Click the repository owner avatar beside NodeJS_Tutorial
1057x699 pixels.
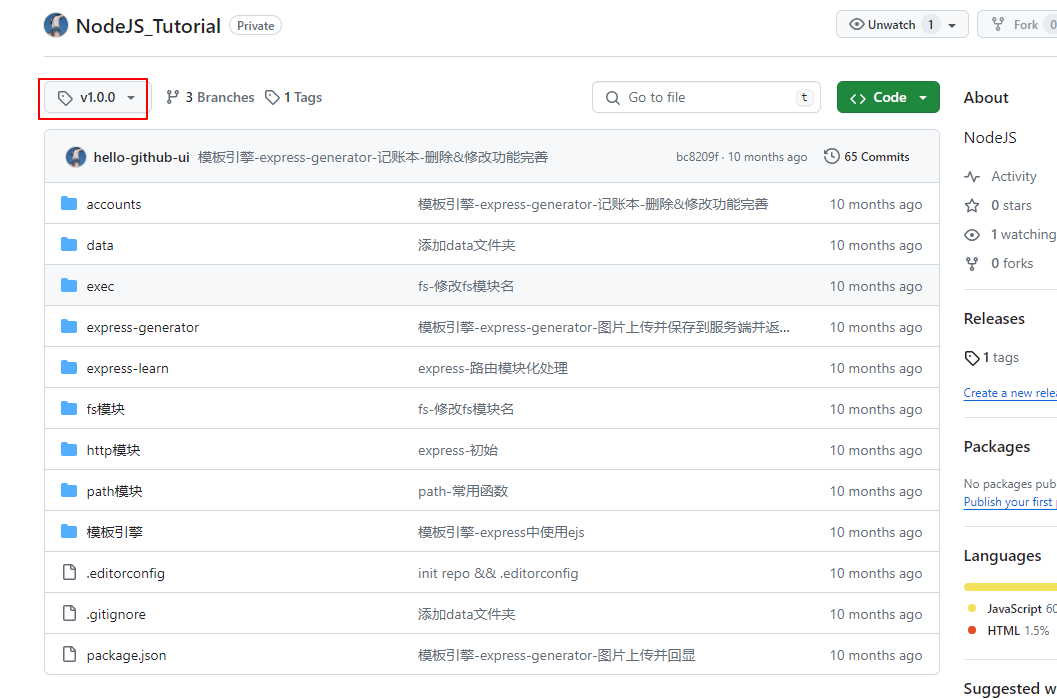point(56,26)
